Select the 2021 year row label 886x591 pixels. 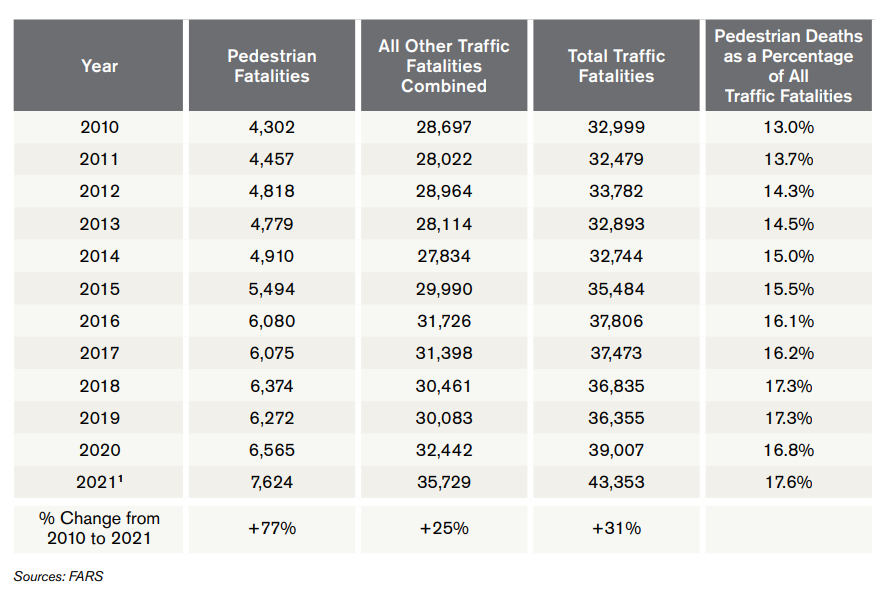click(99, 482)
